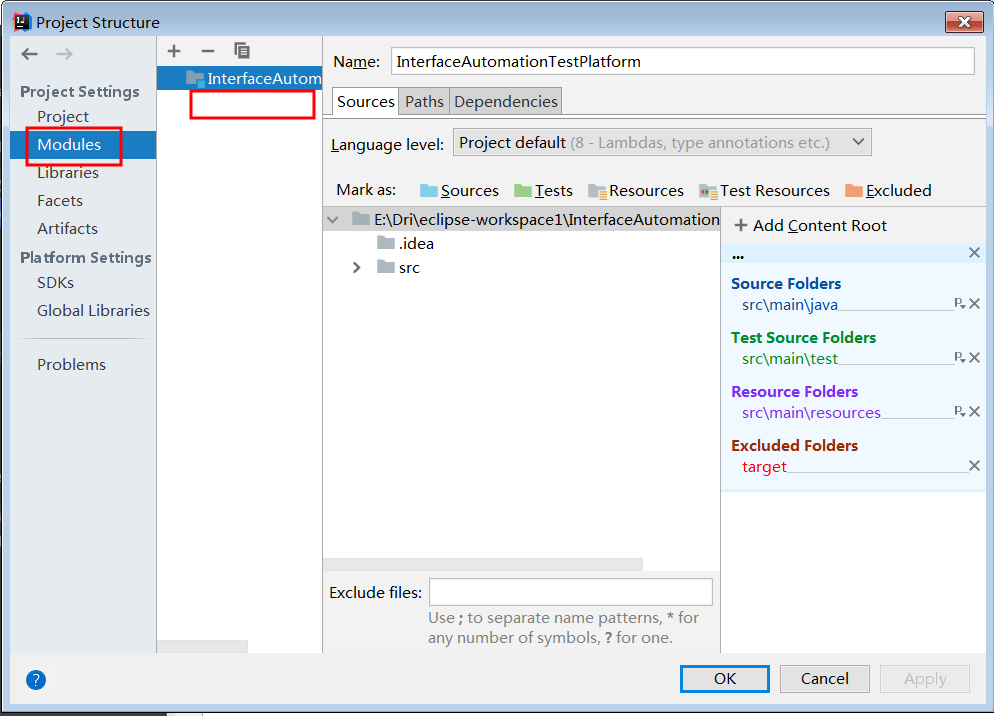994x716 pixels.
Task: Go forward with the right arrow
Action: pyautogui.click(x=64, y=54)
